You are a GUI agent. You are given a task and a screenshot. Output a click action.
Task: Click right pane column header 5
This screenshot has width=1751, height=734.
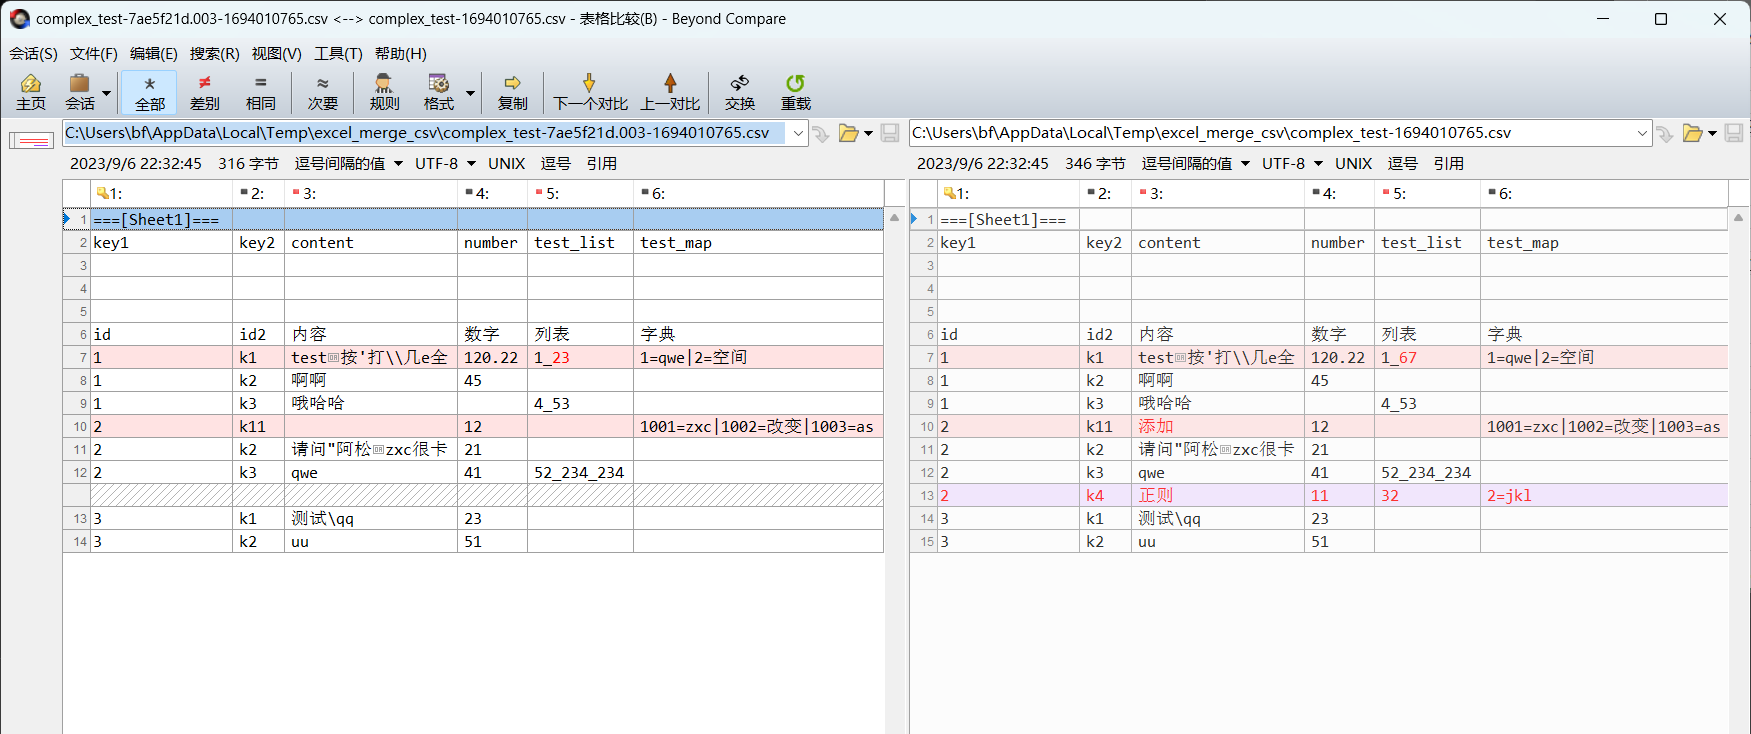(x=1427, y=194)
